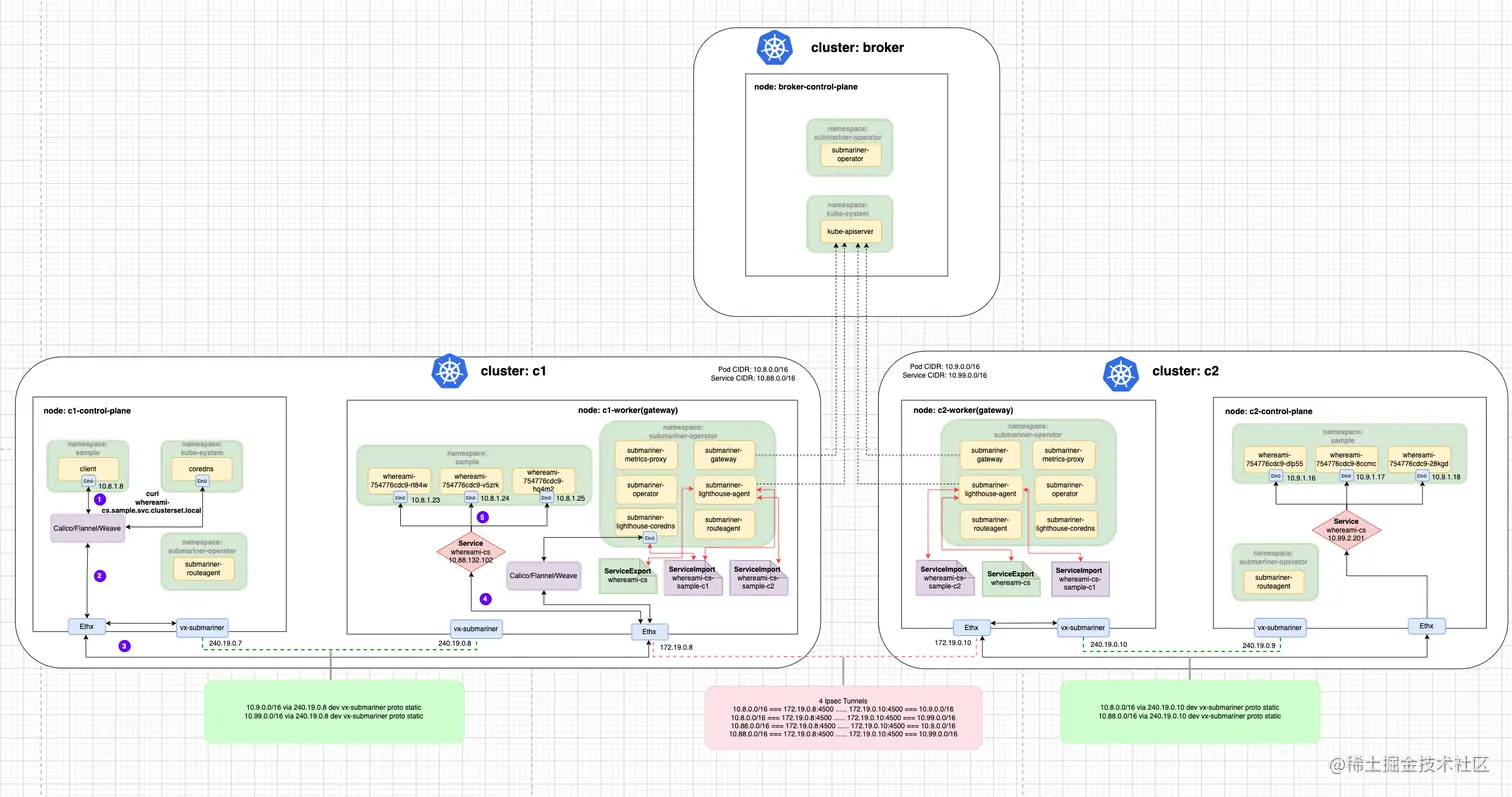The width and height of the screenshot is (1512, 797).
Task: Click the pink Service whereami-cs 10.99.2.201 diamond
Action: tap(1346, 528)
